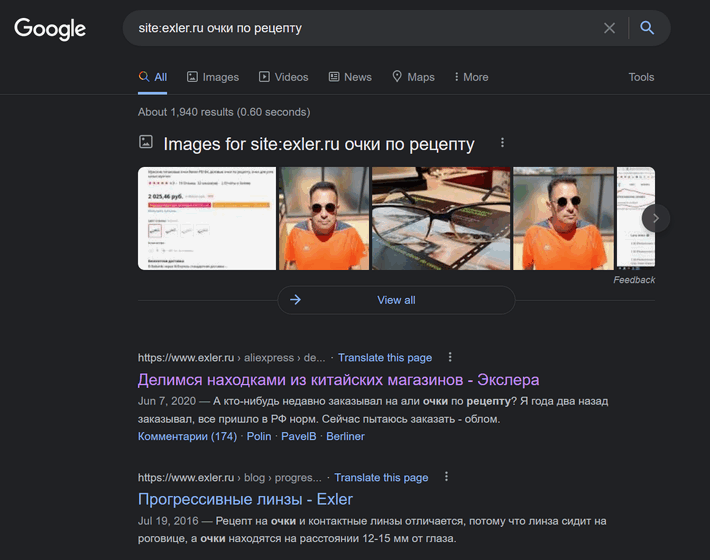Screen dimensions: 710x560
Task: Open three-dot menu for aliexpress result
Action: (x=450, y=357)
